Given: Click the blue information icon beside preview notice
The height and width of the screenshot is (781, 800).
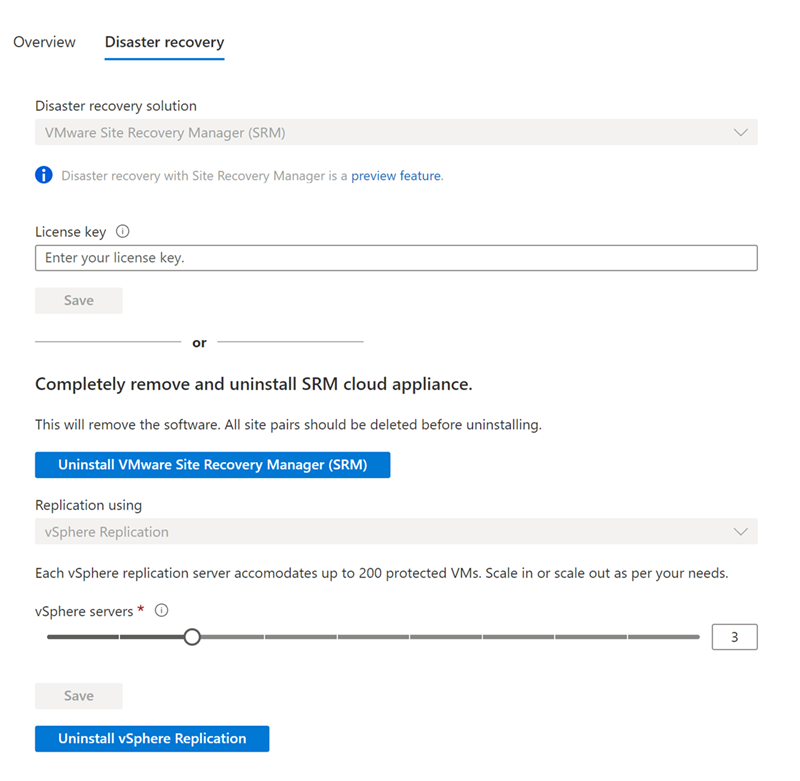Looking at the screenshot, I should click(44, 175).
